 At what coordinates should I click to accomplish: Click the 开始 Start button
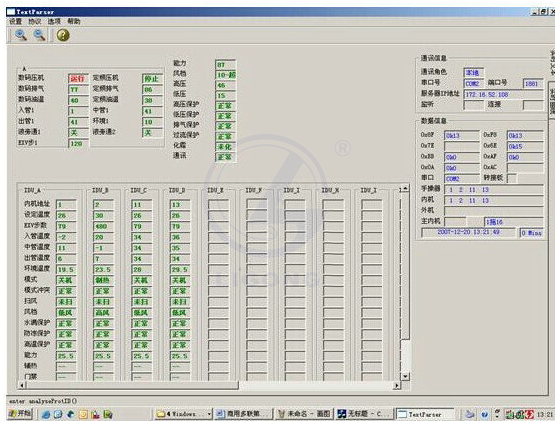(20, 414)
